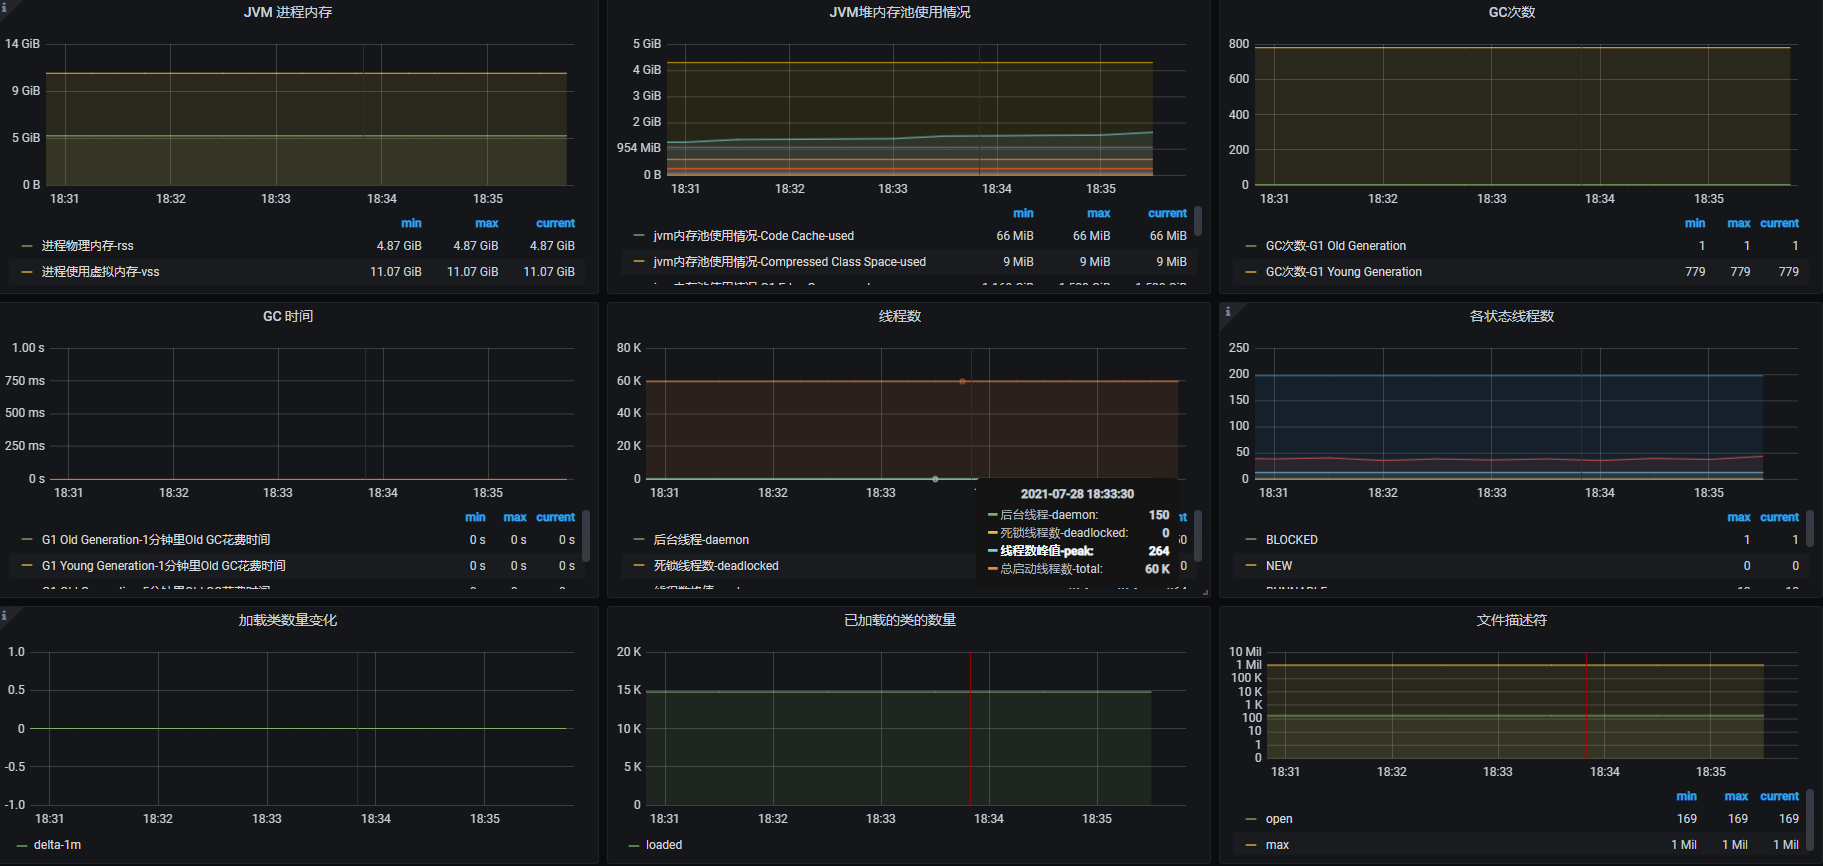Toggle the loaded legend series
Screen dimensions: 1823x866
[x=664, y=845]
